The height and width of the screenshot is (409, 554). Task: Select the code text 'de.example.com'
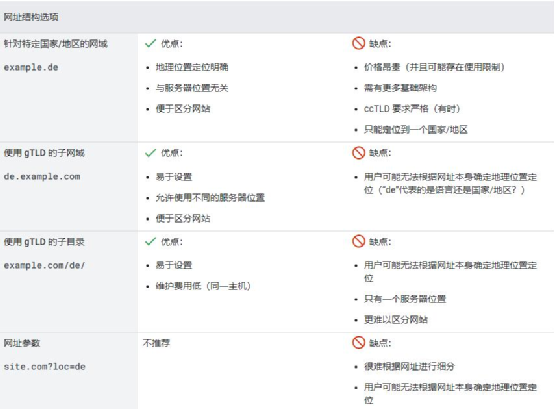[42, 176]
